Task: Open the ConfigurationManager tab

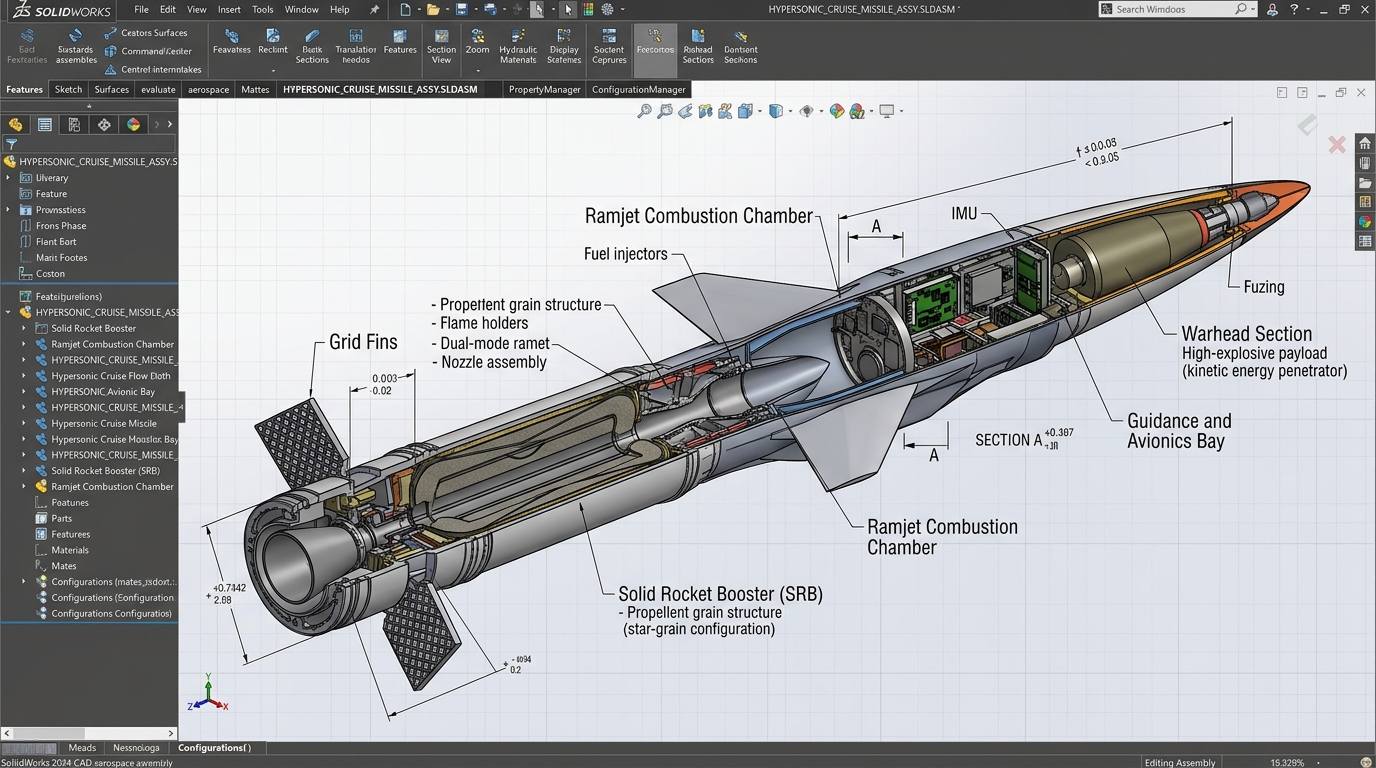Action: point(638,89)
